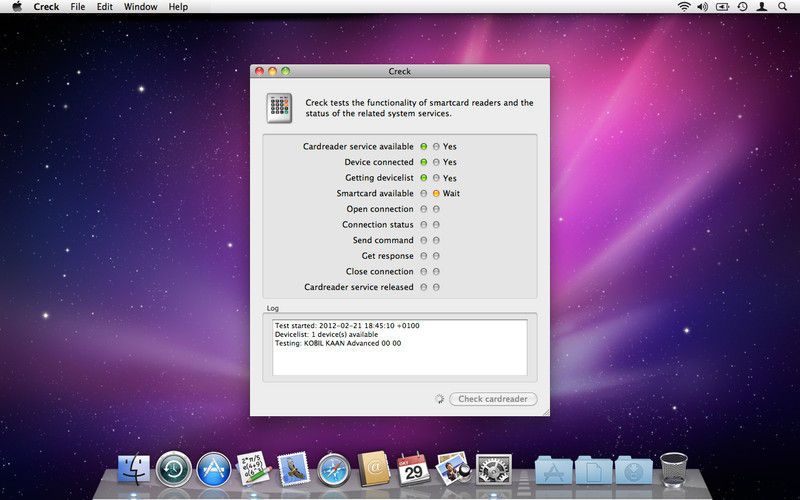Open Time Machine in the Dock
Viewport: 800px width, 500px height.
point(173,469)
